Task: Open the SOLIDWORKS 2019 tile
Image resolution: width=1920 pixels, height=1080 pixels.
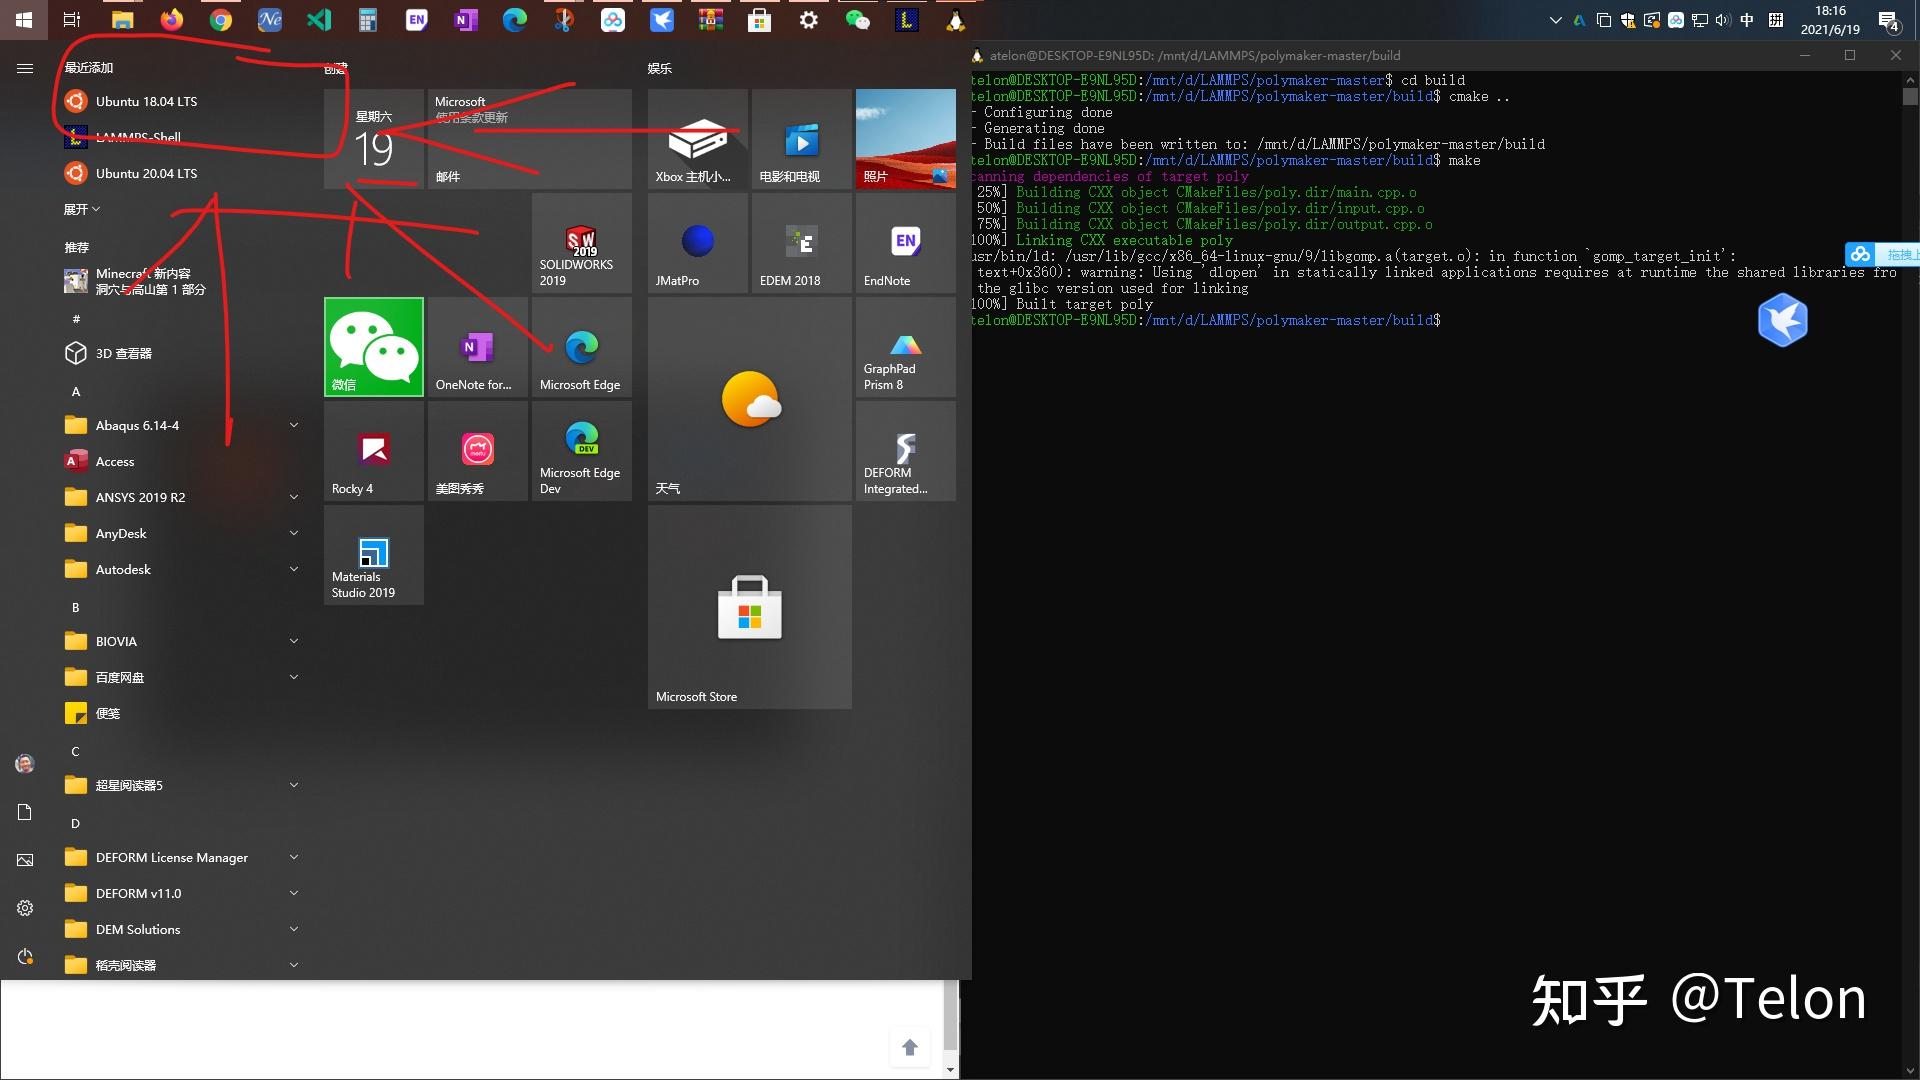Action: tap(581, 243)
